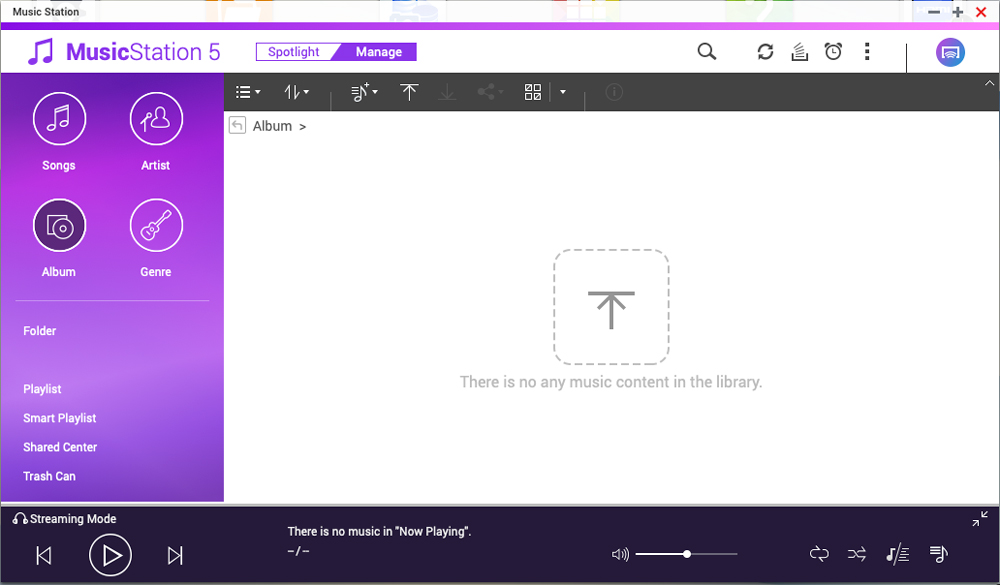
Task: Collapse the toolbar with the top chevron
Action: [989, 83]
